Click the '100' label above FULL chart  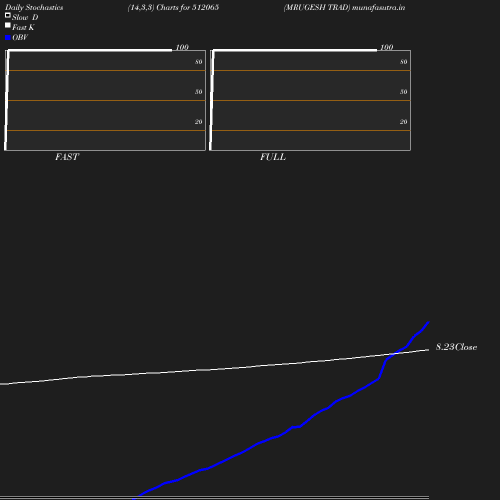(x=387, y=47)
